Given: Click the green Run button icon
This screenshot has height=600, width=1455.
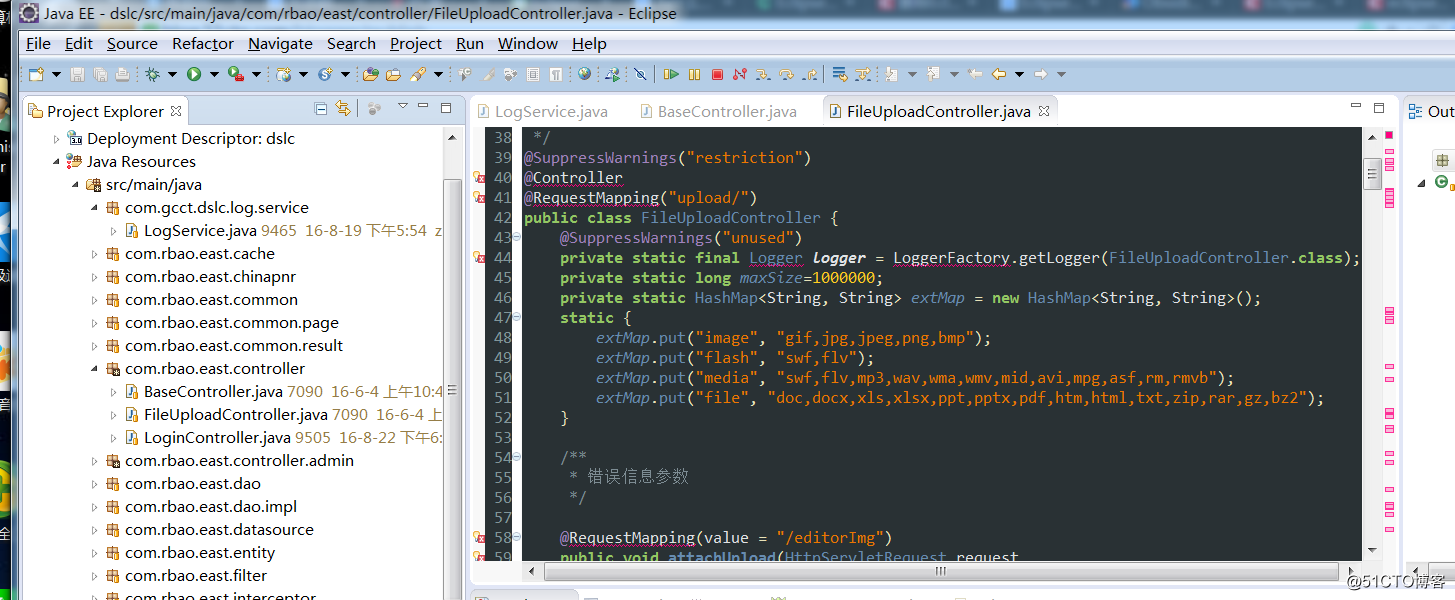Looking at the screenshot, I should pyautogui.click(x=194, y=74).
